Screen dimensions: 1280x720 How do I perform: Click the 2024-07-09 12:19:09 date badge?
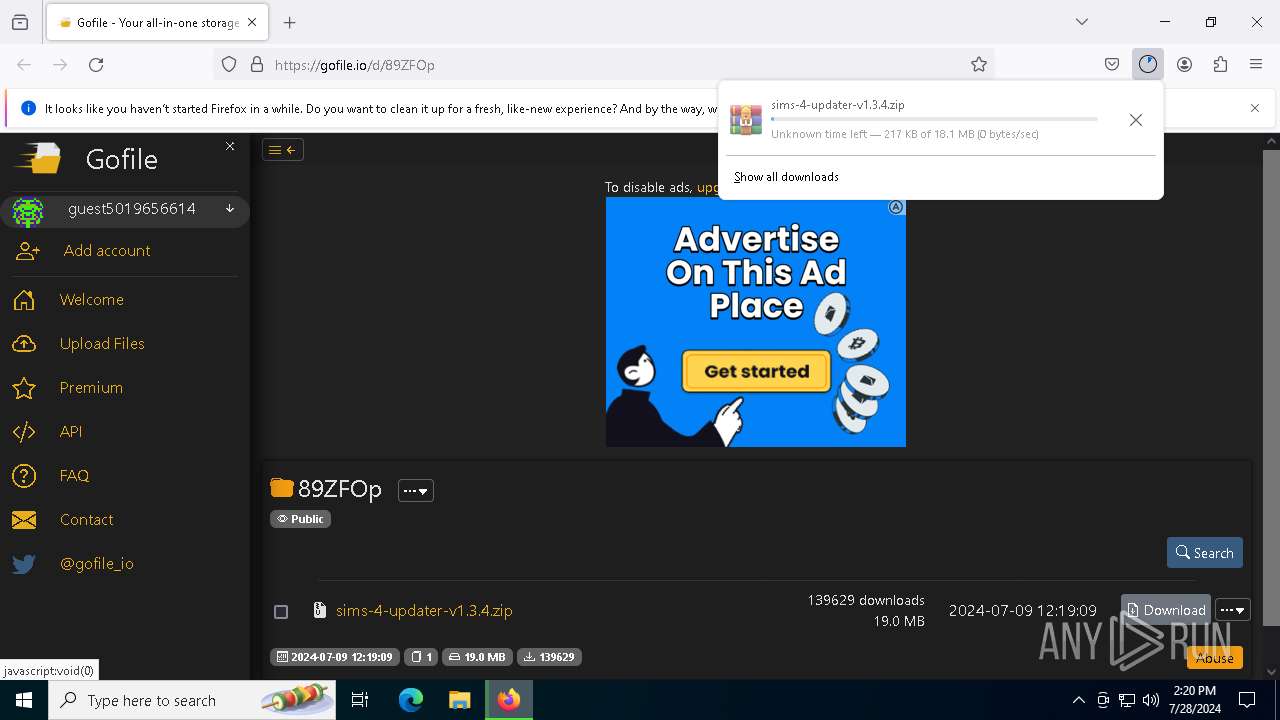334,657
